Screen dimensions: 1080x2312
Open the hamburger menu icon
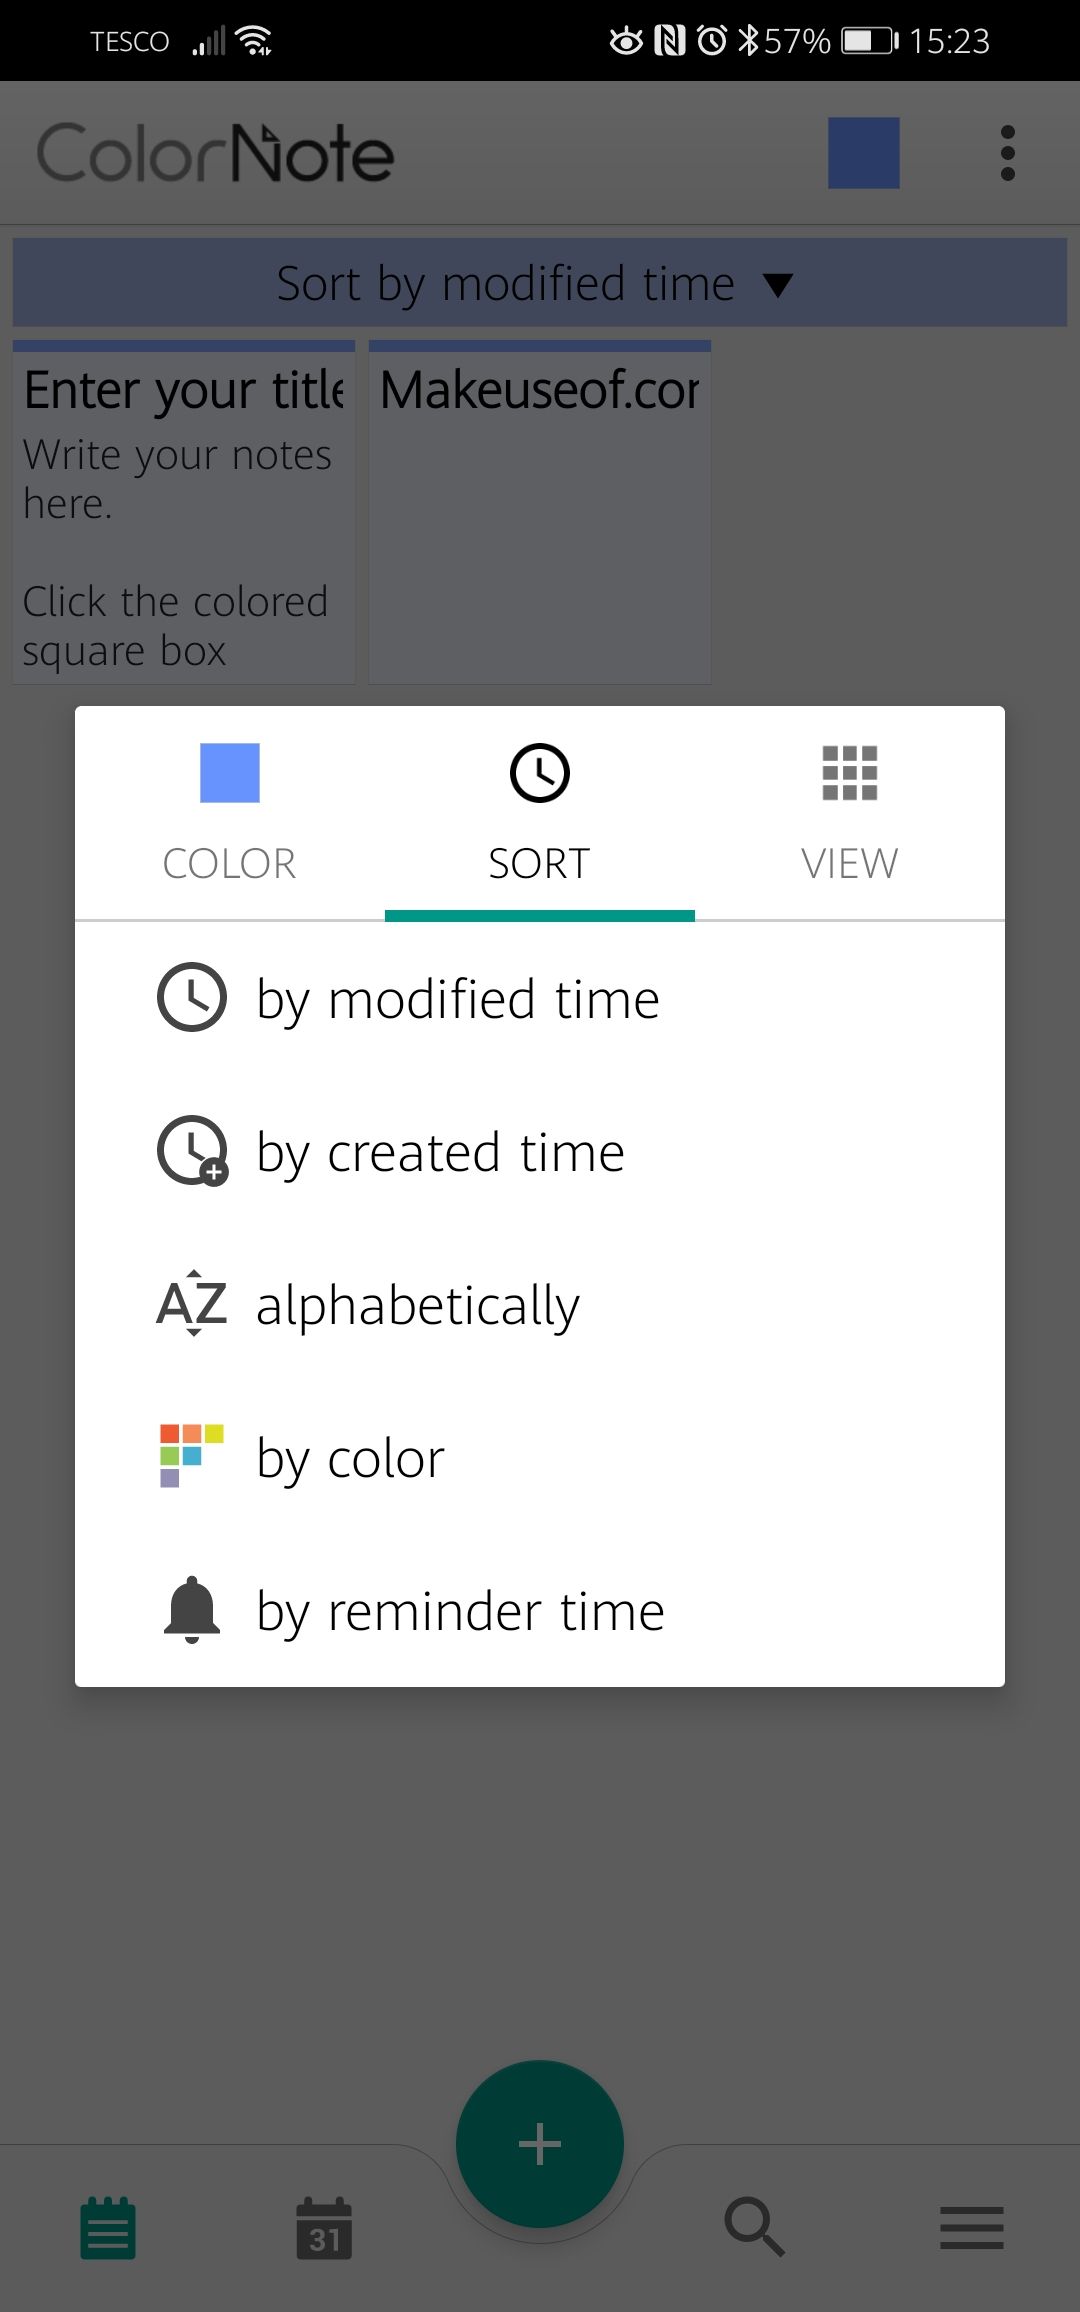click(971, 2228)
